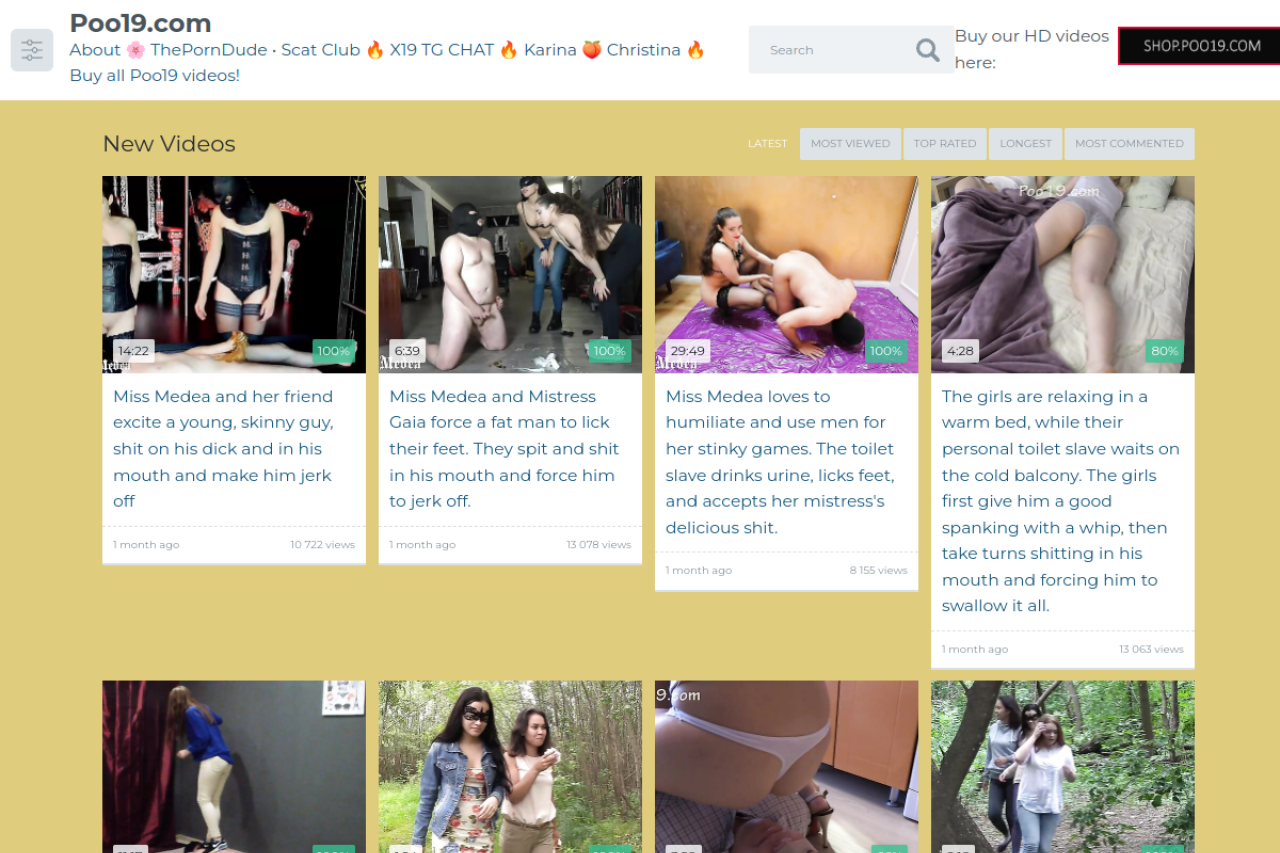The width and height of the screenshot is (1280, 853).
Task: Click the Buy all videos link
Action: tap(155, 75)
